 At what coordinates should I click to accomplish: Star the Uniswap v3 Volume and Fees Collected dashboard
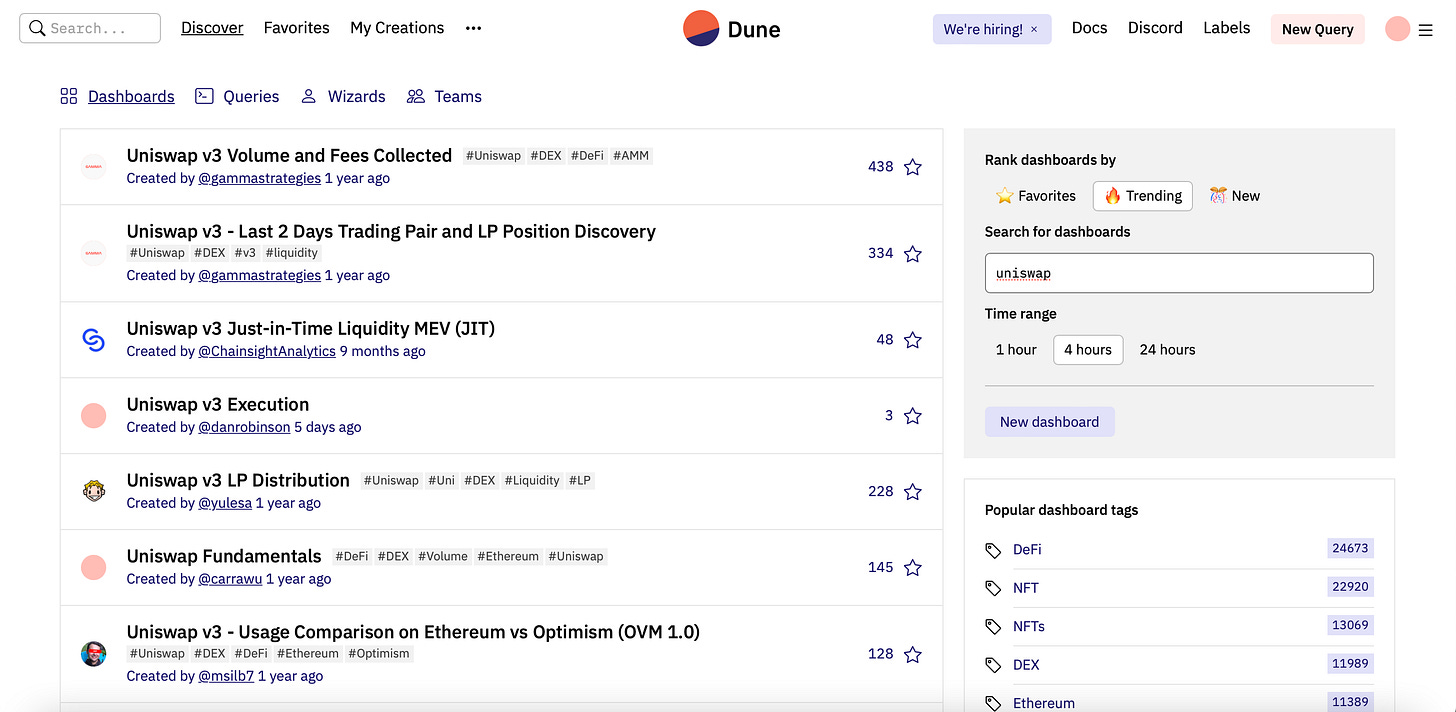pos(912,167)
